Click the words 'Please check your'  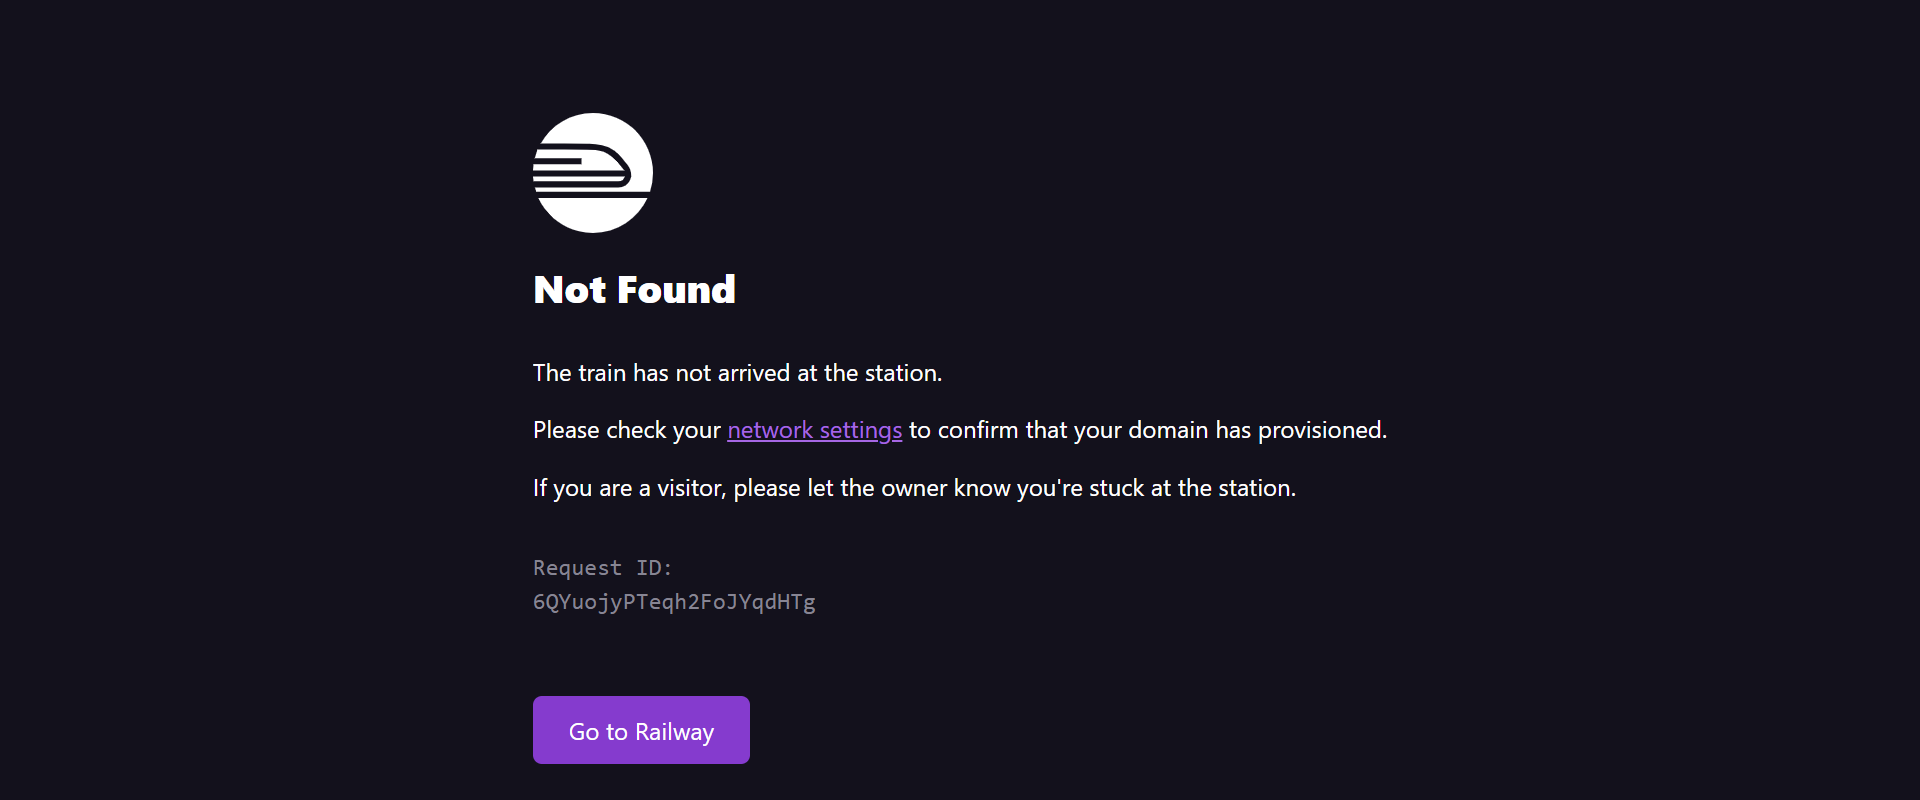coord(626,430)
